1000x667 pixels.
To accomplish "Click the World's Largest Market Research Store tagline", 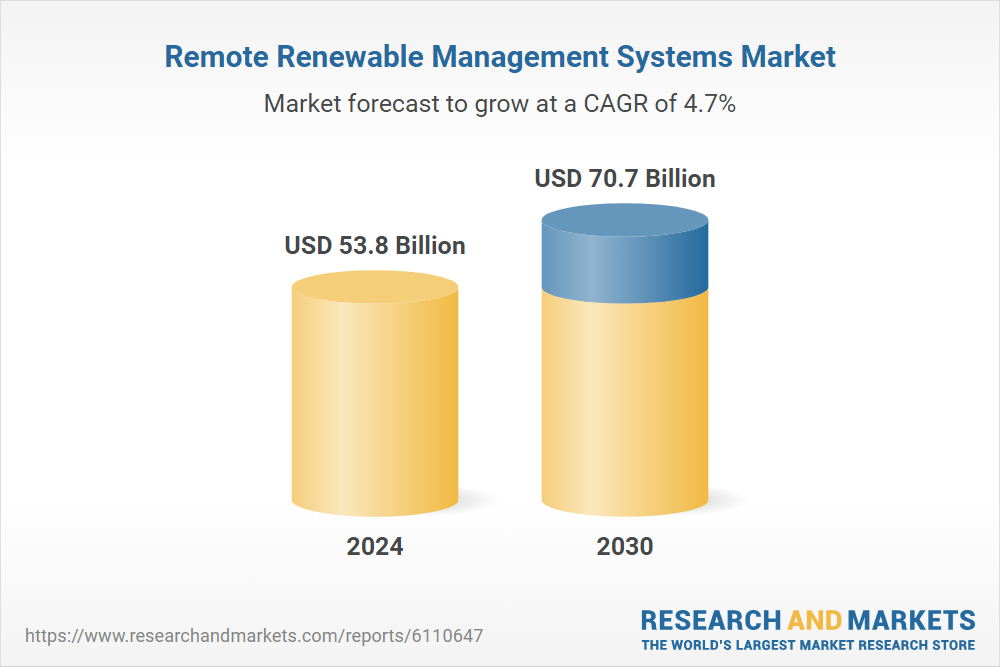I will (x=808, y=645).
